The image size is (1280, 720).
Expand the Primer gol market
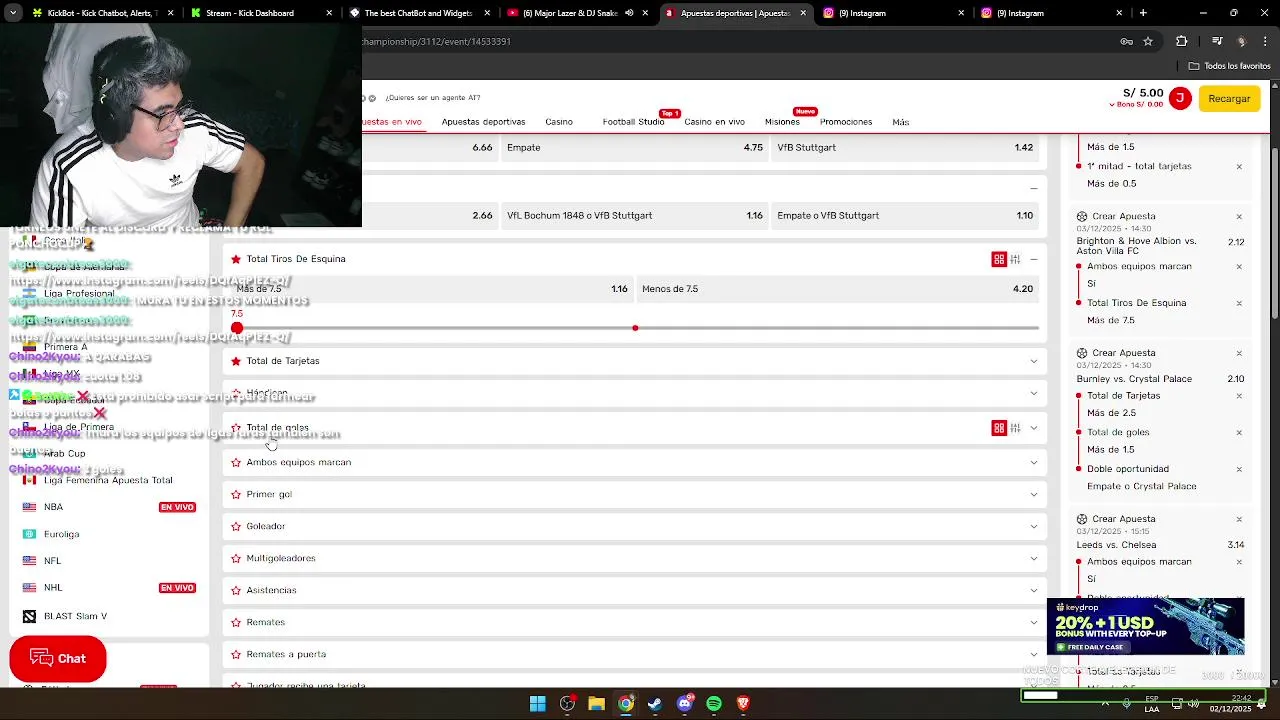1033,494
